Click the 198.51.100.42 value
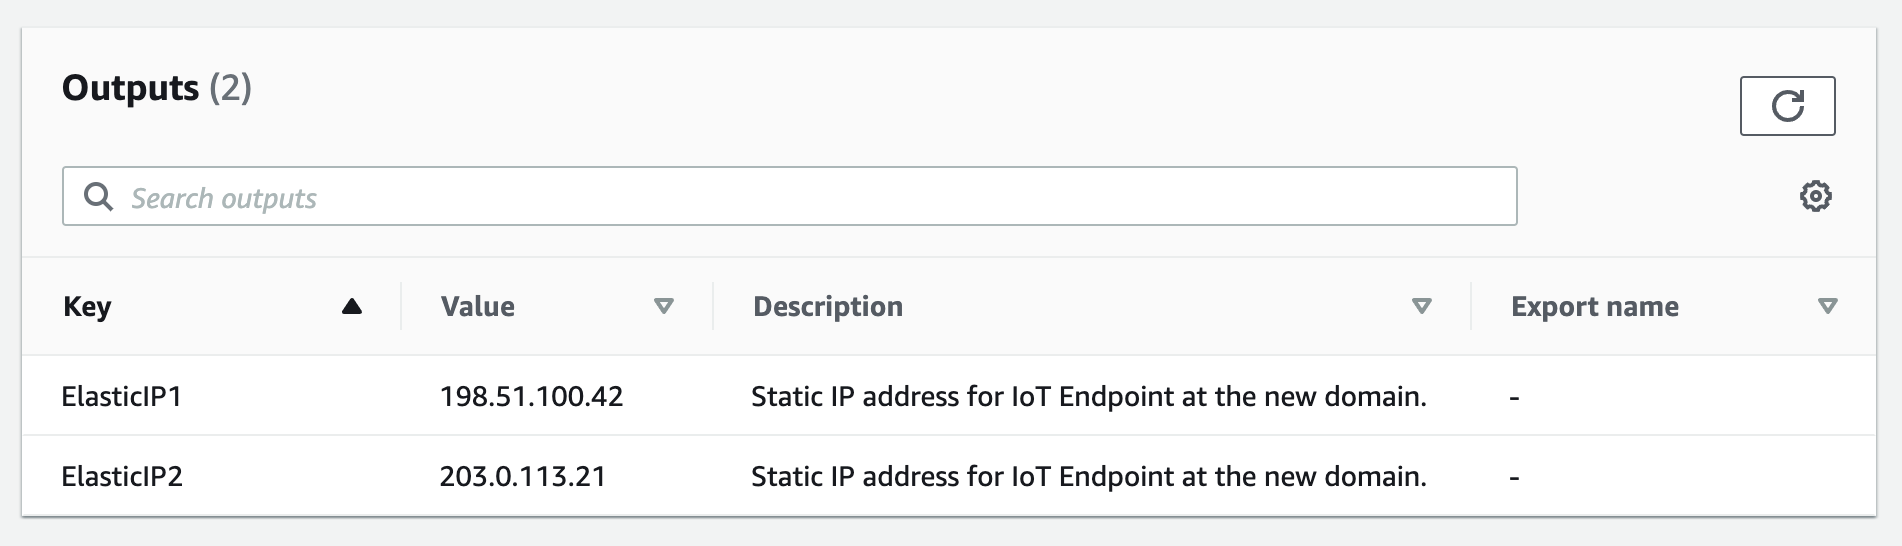1902x546 pixels. tap(531, 396)
